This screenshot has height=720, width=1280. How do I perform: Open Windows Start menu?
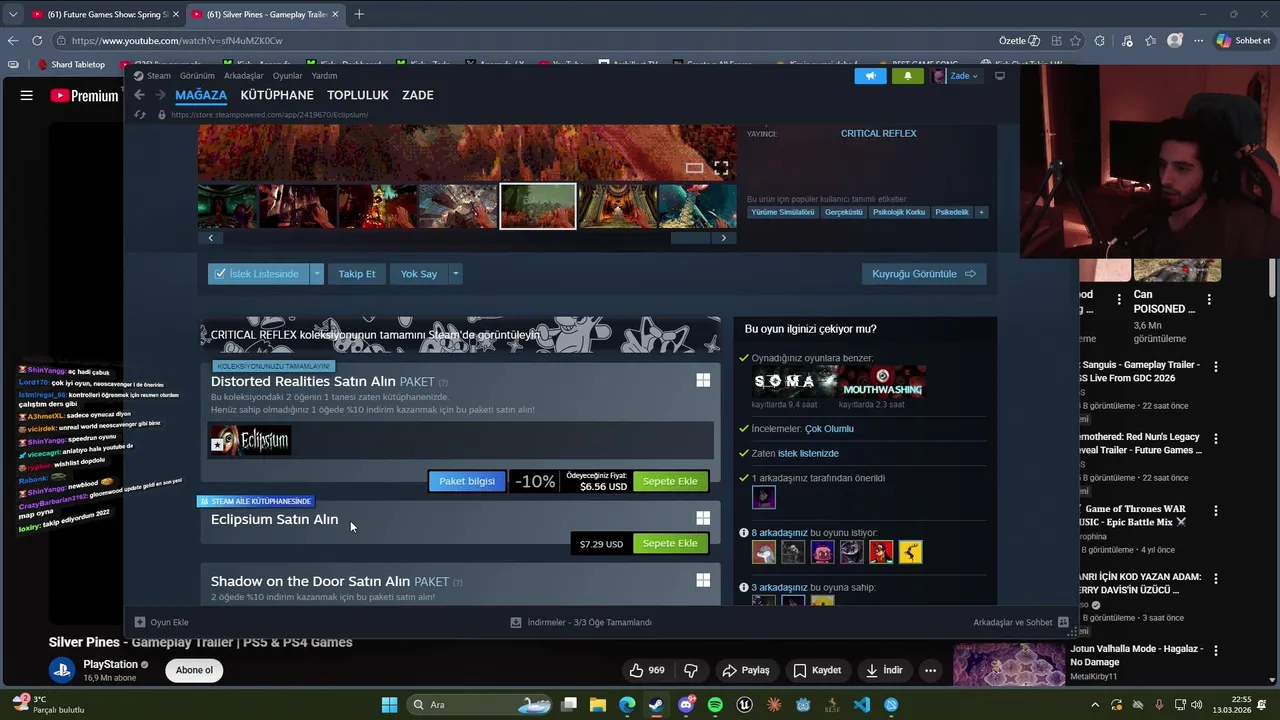[389, 705]
